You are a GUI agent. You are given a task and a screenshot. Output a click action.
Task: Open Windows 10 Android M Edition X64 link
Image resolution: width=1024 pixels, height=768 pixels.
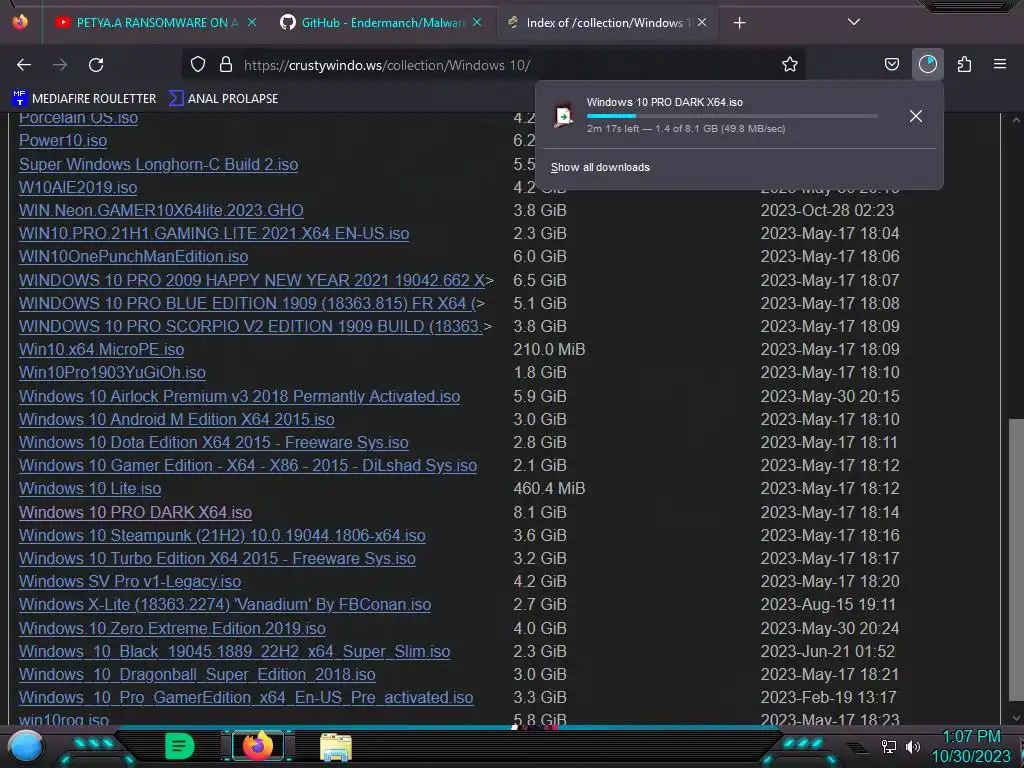(176, 419)
